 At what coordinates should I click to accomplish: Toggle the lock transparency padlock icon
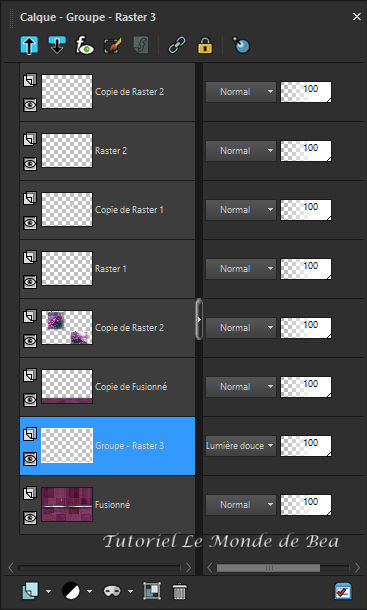pos(205,45)
